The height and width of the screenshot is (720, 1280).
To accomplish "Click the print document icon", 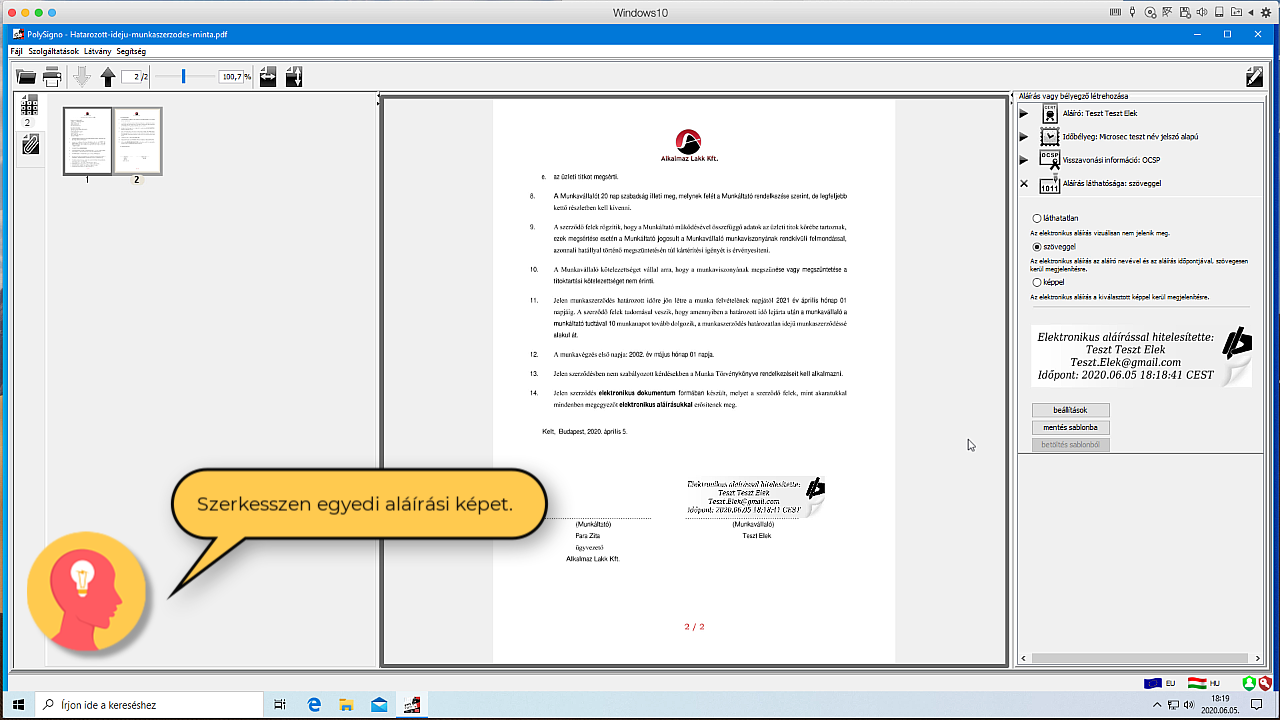I will click(52, 77).
